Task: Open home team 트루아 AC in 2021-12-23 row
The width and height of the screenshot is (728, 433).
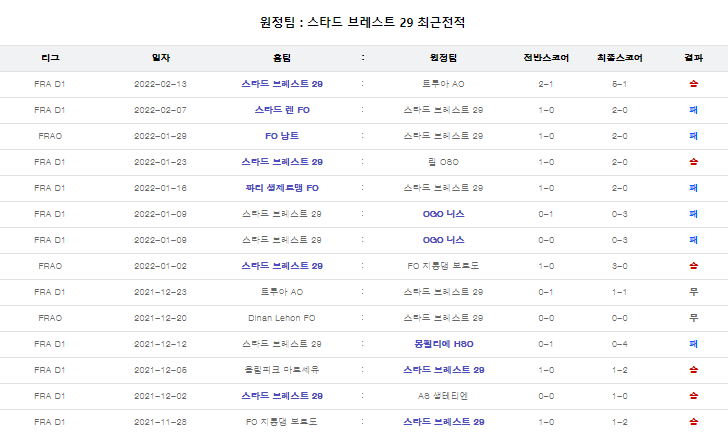Action: click(x=282, y=292)
